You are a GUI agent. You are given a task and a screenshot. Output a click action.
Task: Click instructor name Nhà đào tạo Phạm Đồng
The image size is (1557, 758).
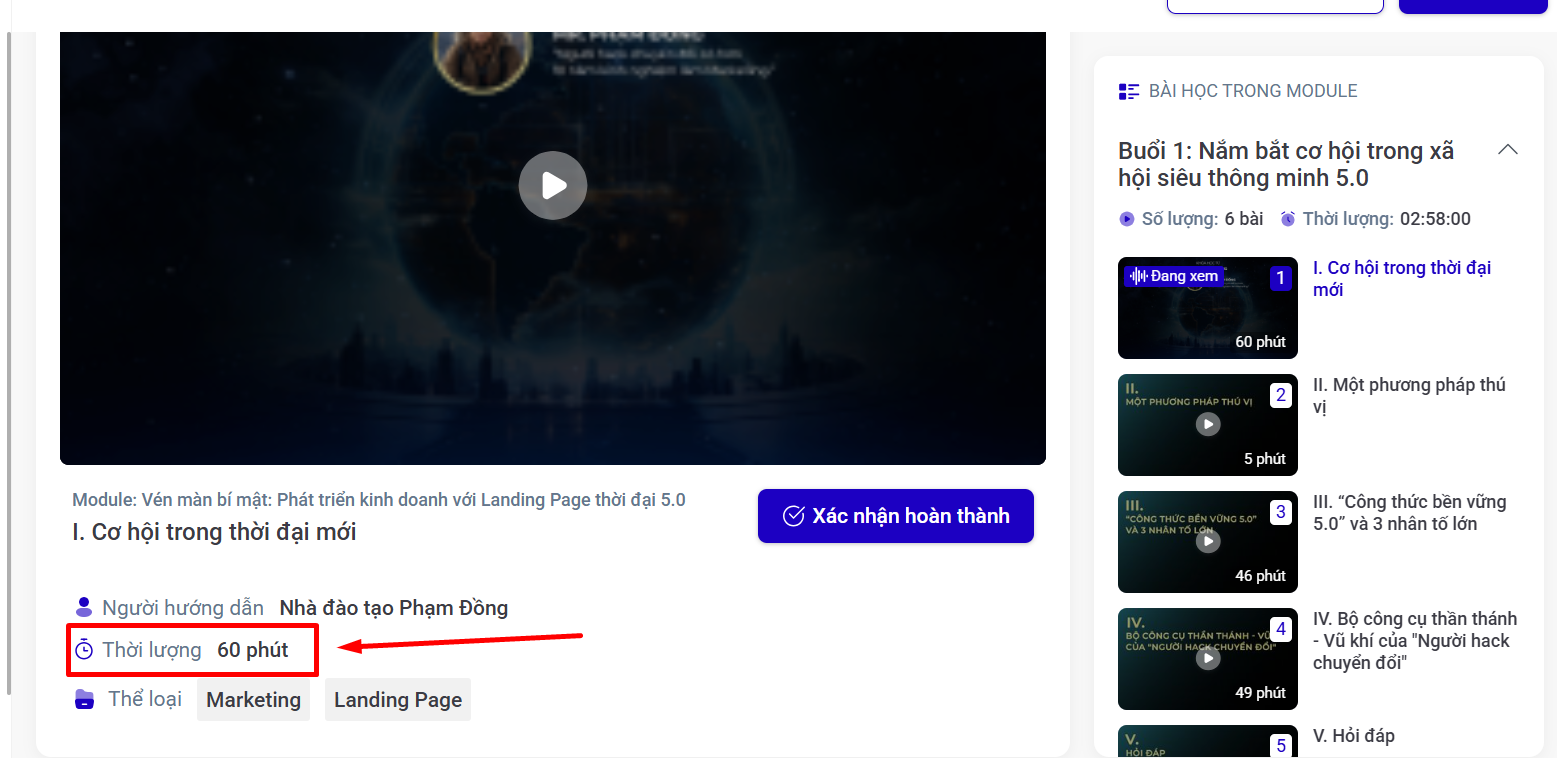tap(394, 608)
